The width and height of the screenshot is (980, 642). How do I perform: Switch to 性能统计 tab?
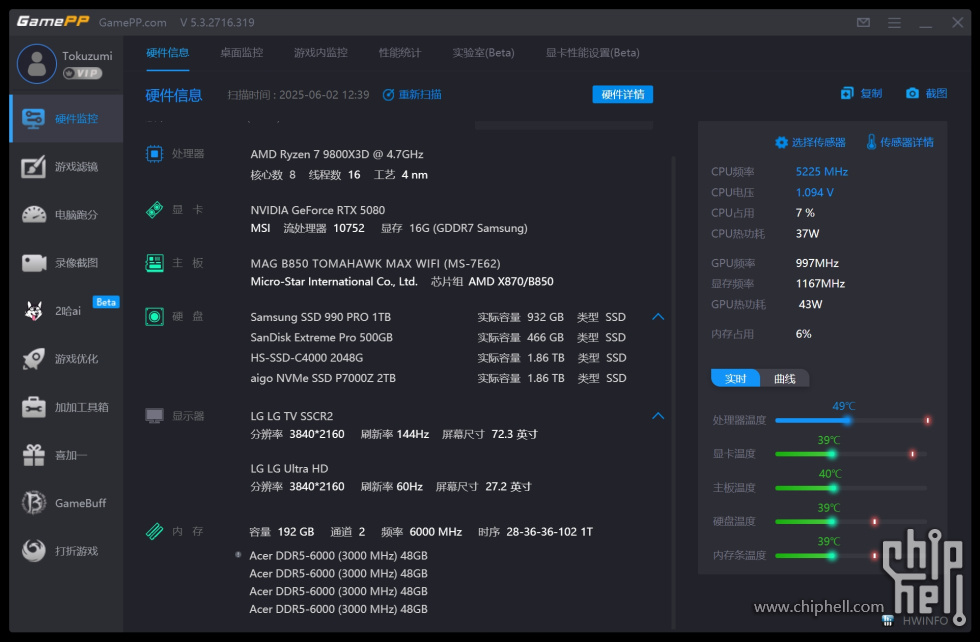pos(400,53)
